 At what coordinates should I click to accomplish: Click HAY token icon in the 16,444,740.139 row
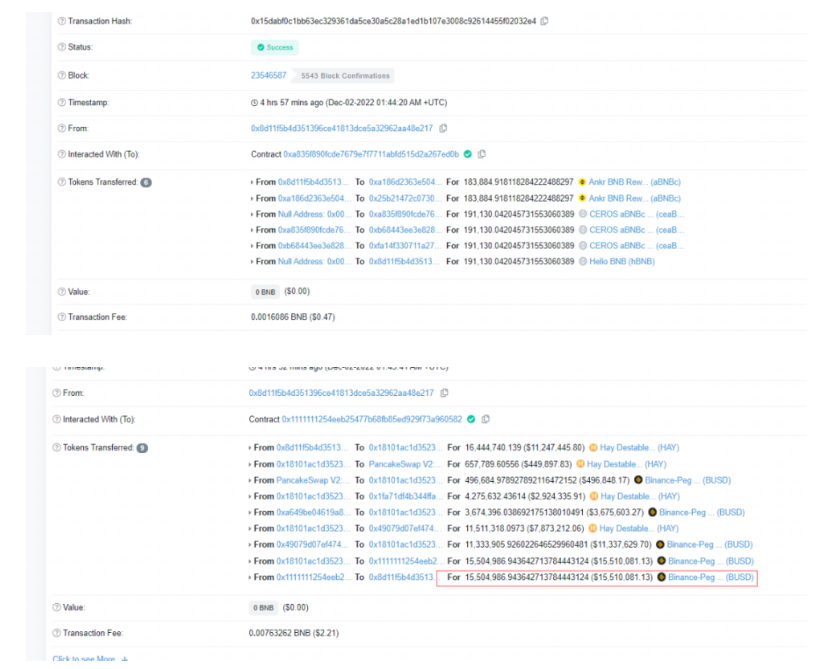[x=593, y=448]
